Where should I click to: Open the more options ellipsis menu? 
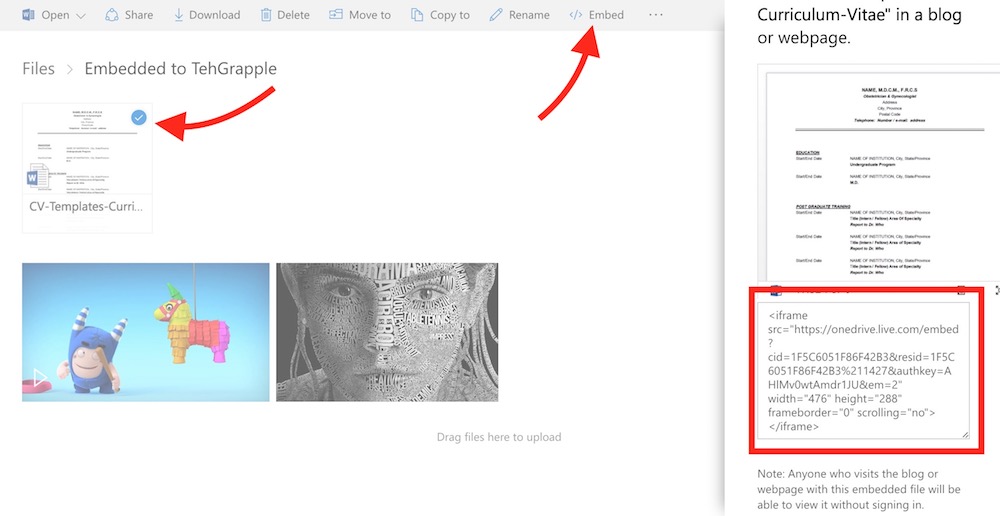click(x=656, y=15)
